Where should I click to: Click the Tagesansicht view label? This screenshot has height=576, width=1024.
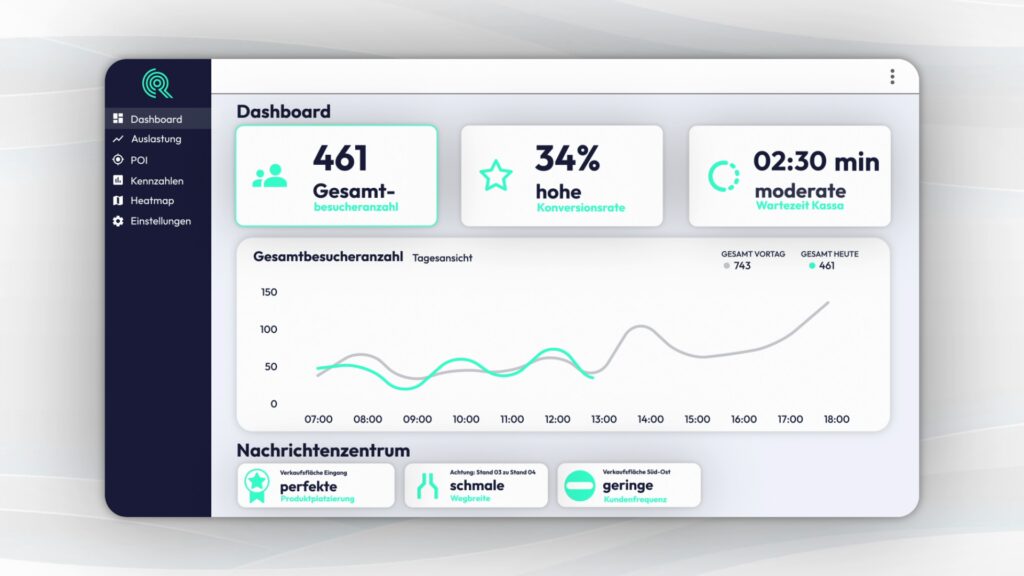point(442,258)
